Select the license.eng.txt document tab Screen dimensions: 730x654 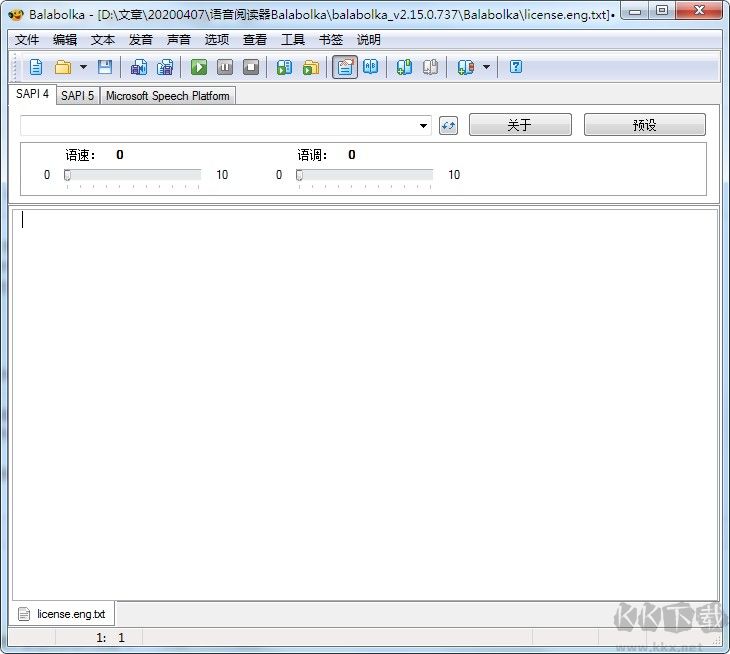pyautogui.click(x=62, y=614)
